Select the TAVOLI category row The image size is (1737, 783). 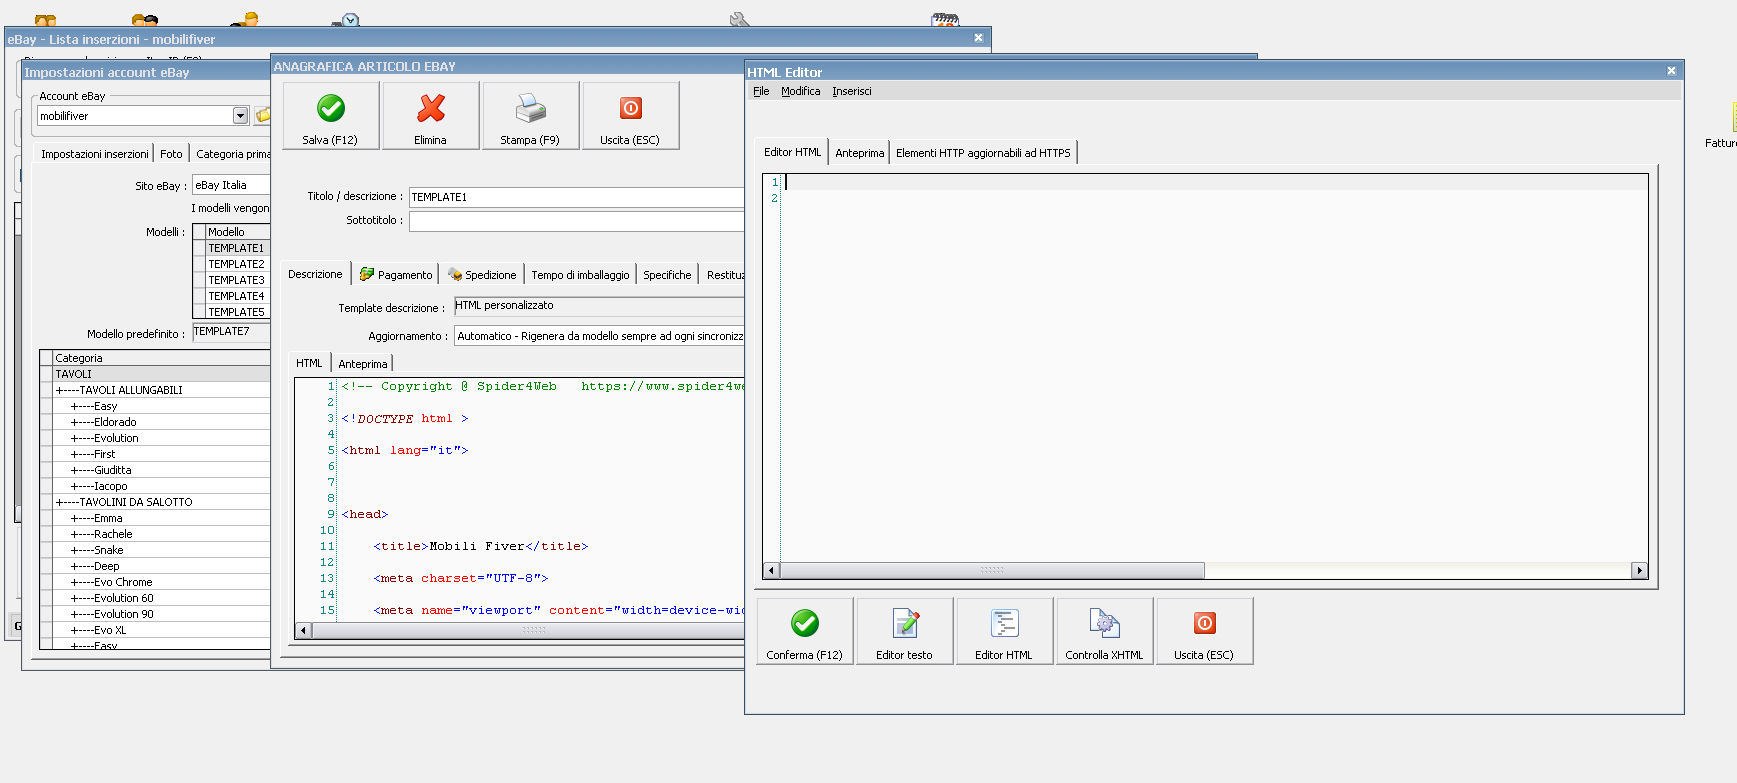point(162,374)
